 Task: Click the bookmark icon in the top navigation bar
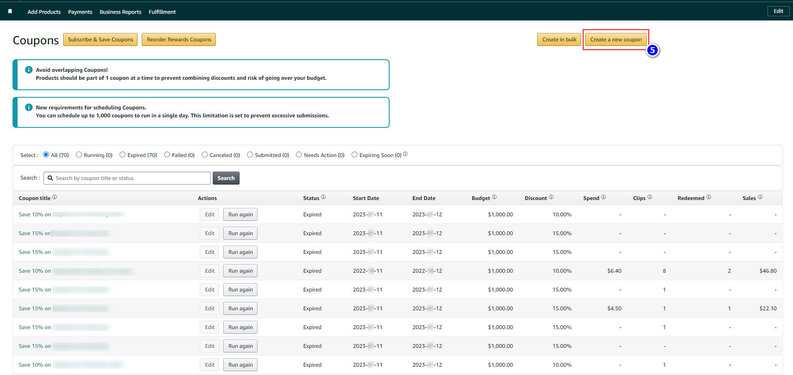pos(10,12)
